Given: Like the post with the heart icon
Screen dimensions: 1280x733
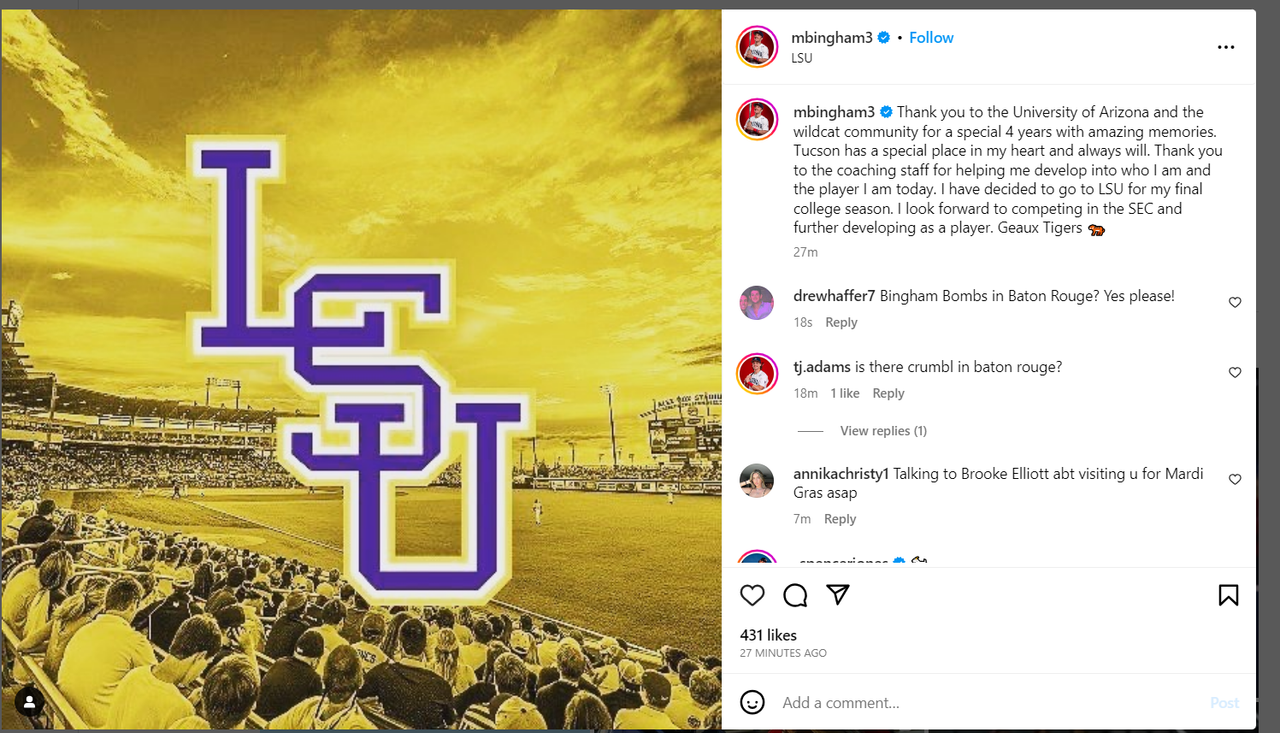Looking at the screenshot, I should (752, 596).
